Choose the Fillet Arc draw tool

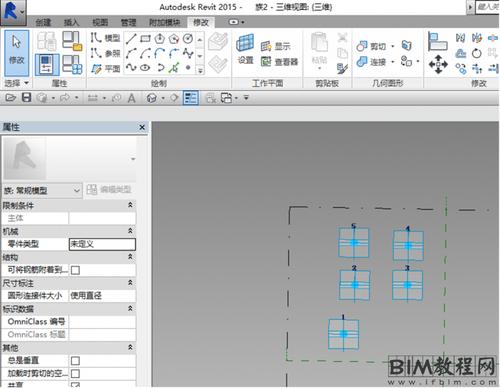click(x=174, y=53)
